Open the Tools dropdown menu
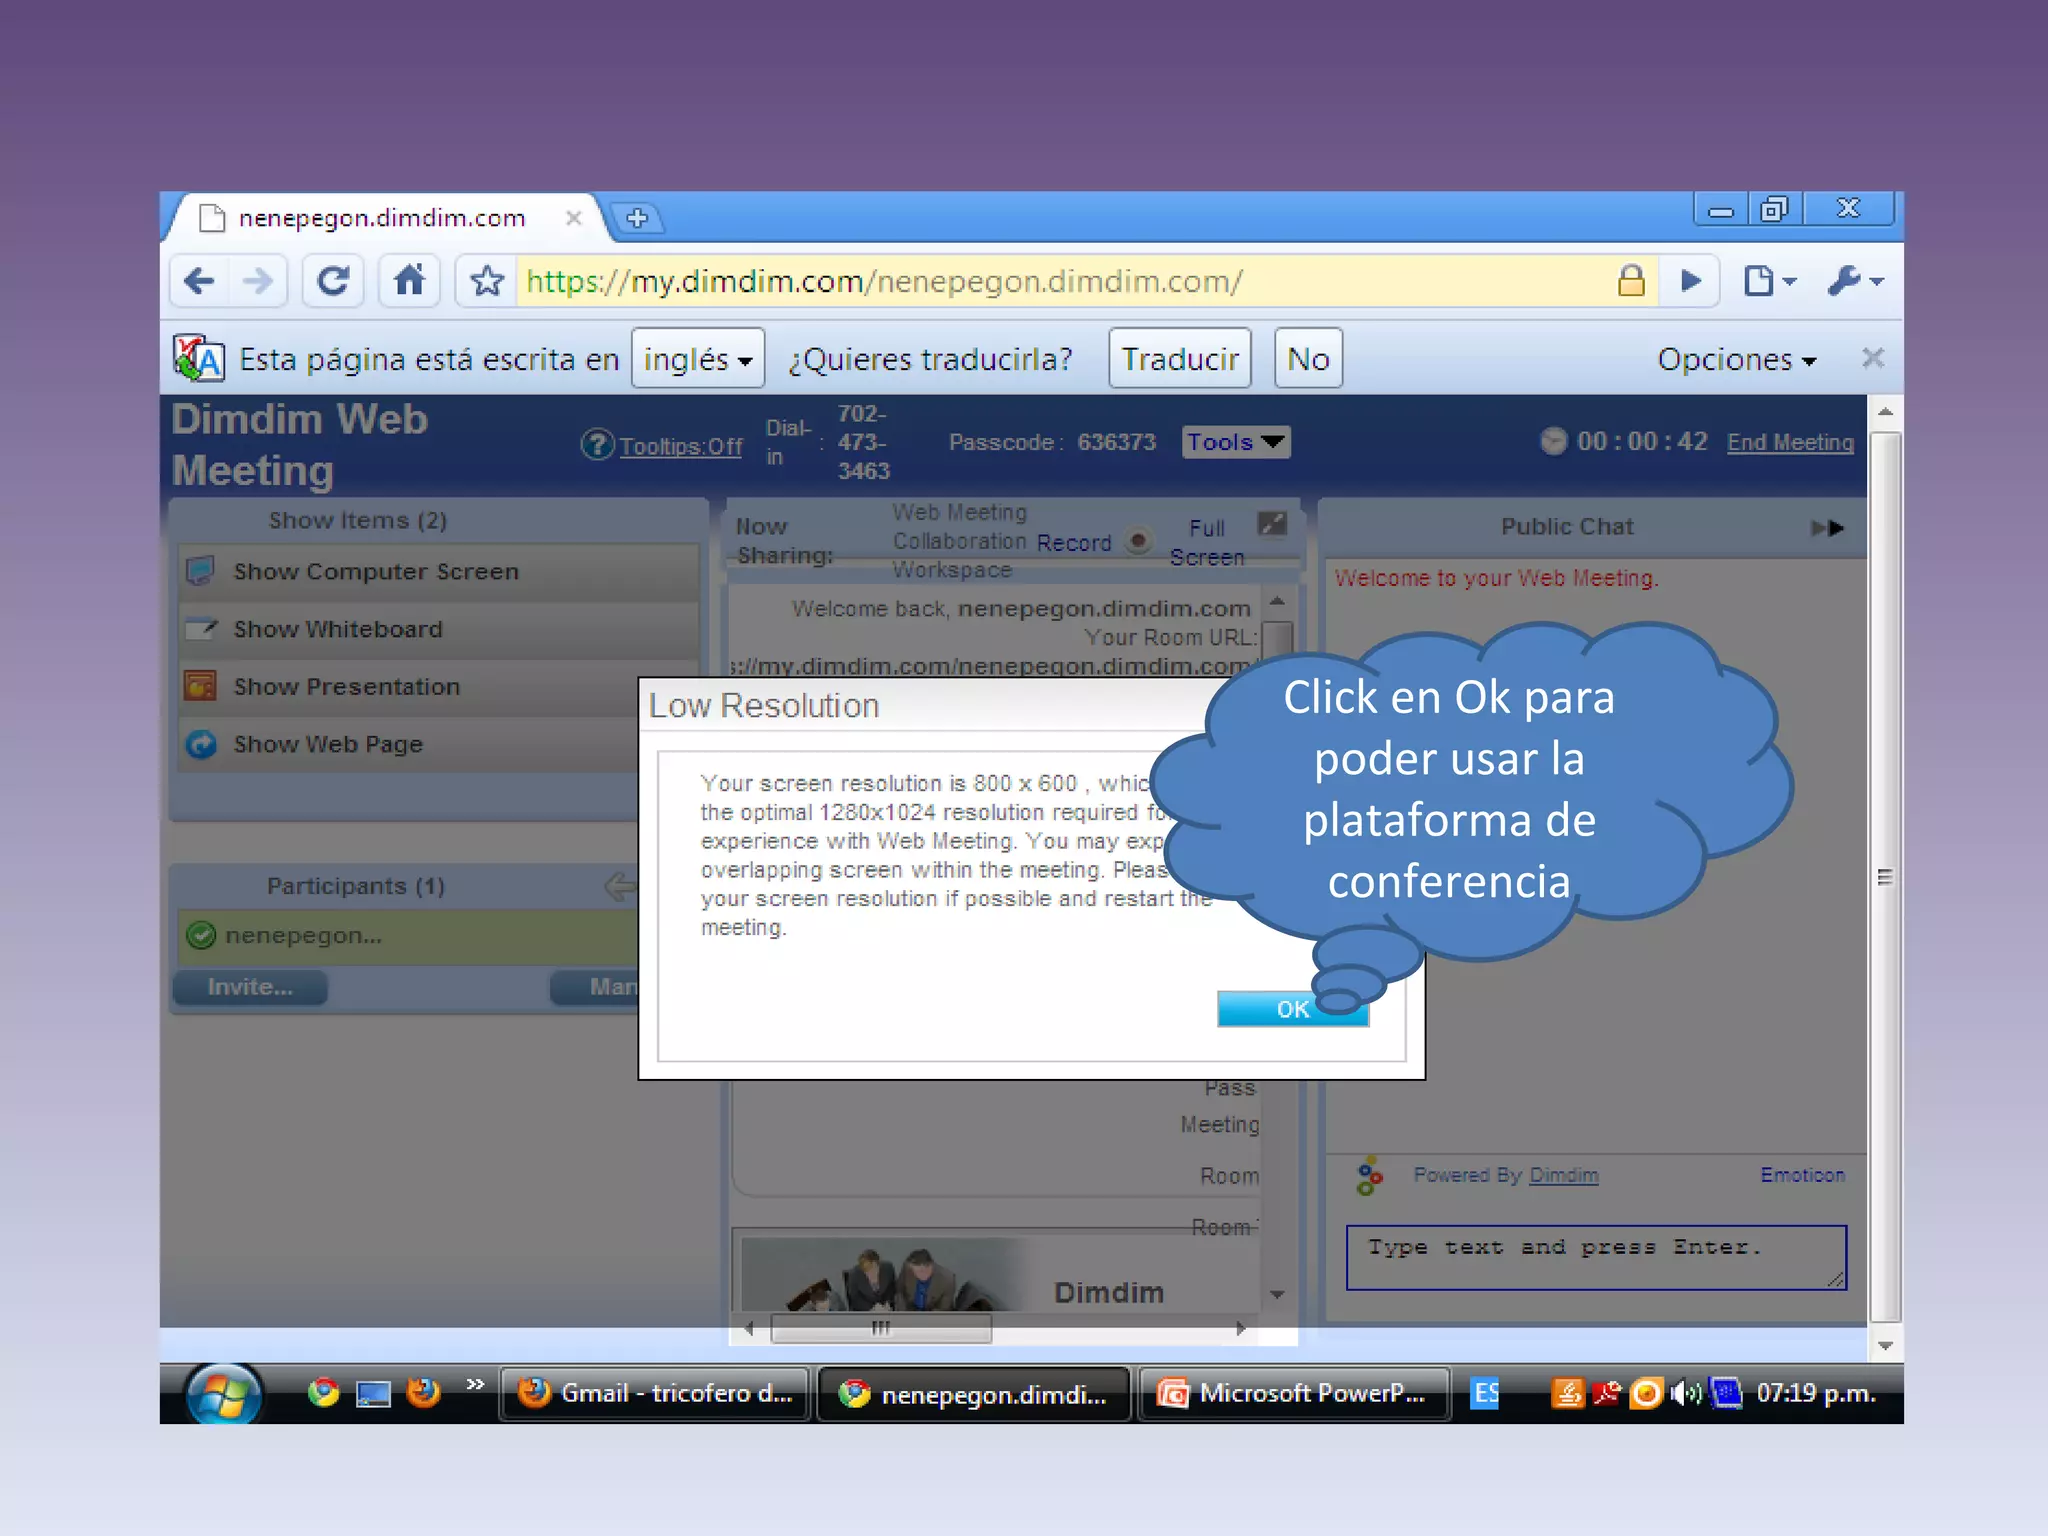Image resolution: width=2048 pixels, height=1536 pixels. (1236, 442)
